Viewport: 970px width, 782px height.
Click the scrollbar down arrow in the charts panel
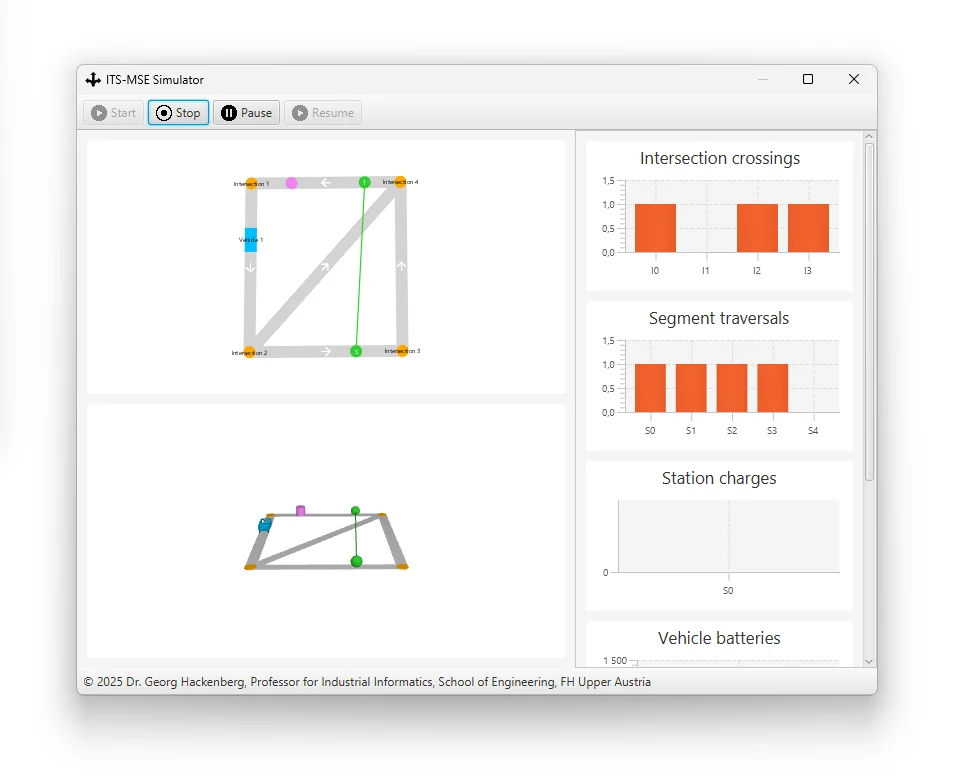click(869, 661)
